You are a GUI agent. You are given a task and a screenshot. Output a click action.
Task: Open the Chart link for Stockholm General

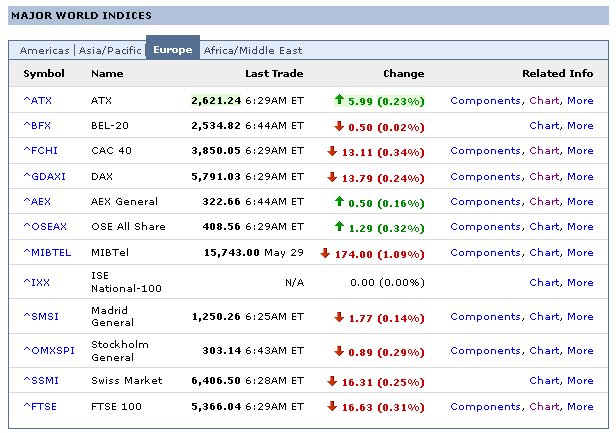click(544, 350)
